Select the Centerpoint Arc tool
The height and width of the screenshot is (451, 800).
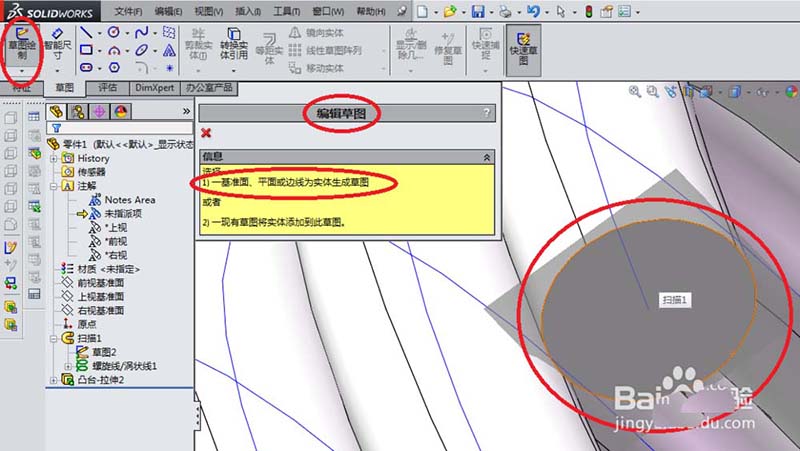(x=114, y=51)
